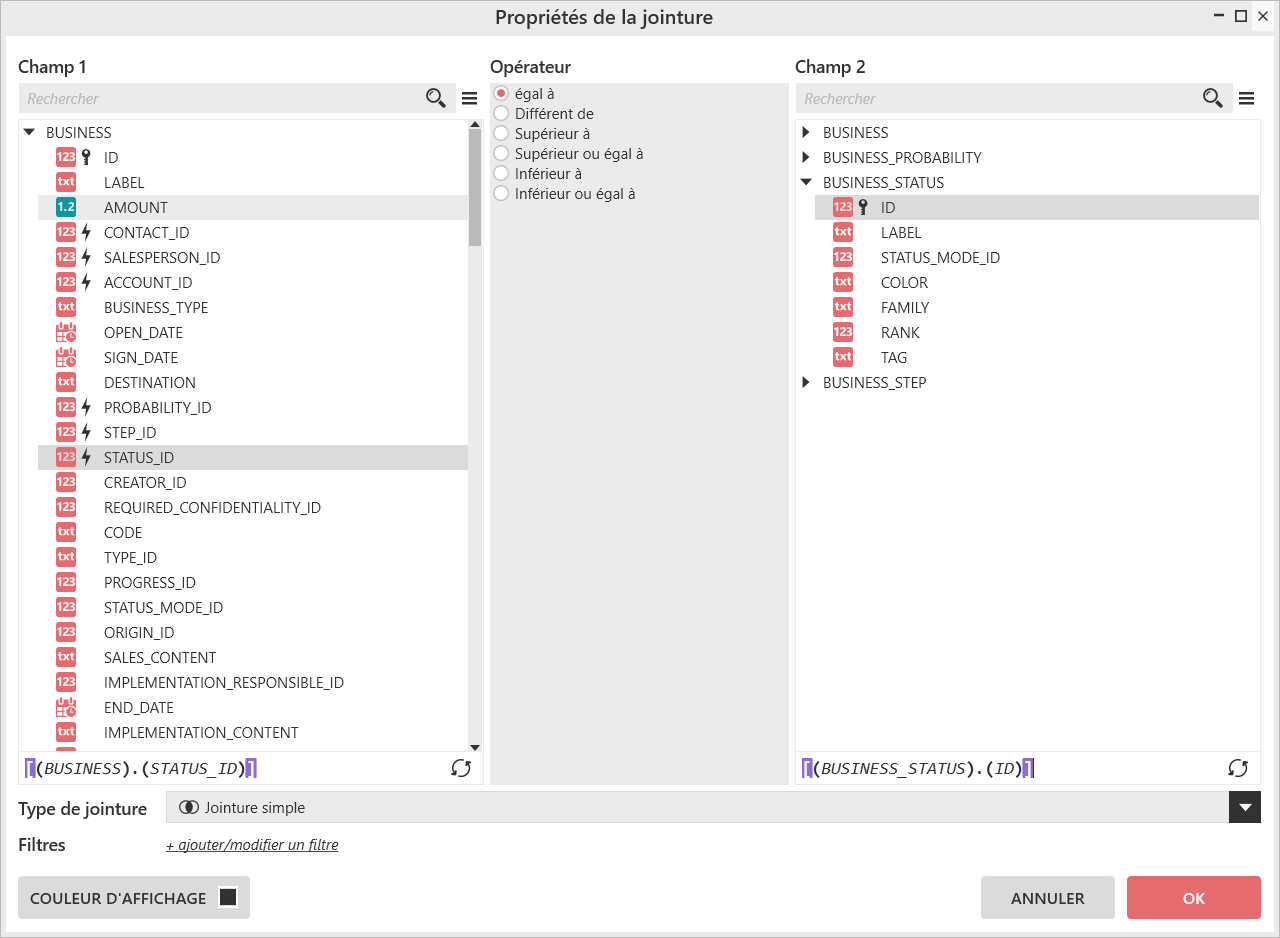Screen dimensions: 1280x938
Task: Collapse the BUSINESS tree in Champ 1
Action: coord(29,133)
